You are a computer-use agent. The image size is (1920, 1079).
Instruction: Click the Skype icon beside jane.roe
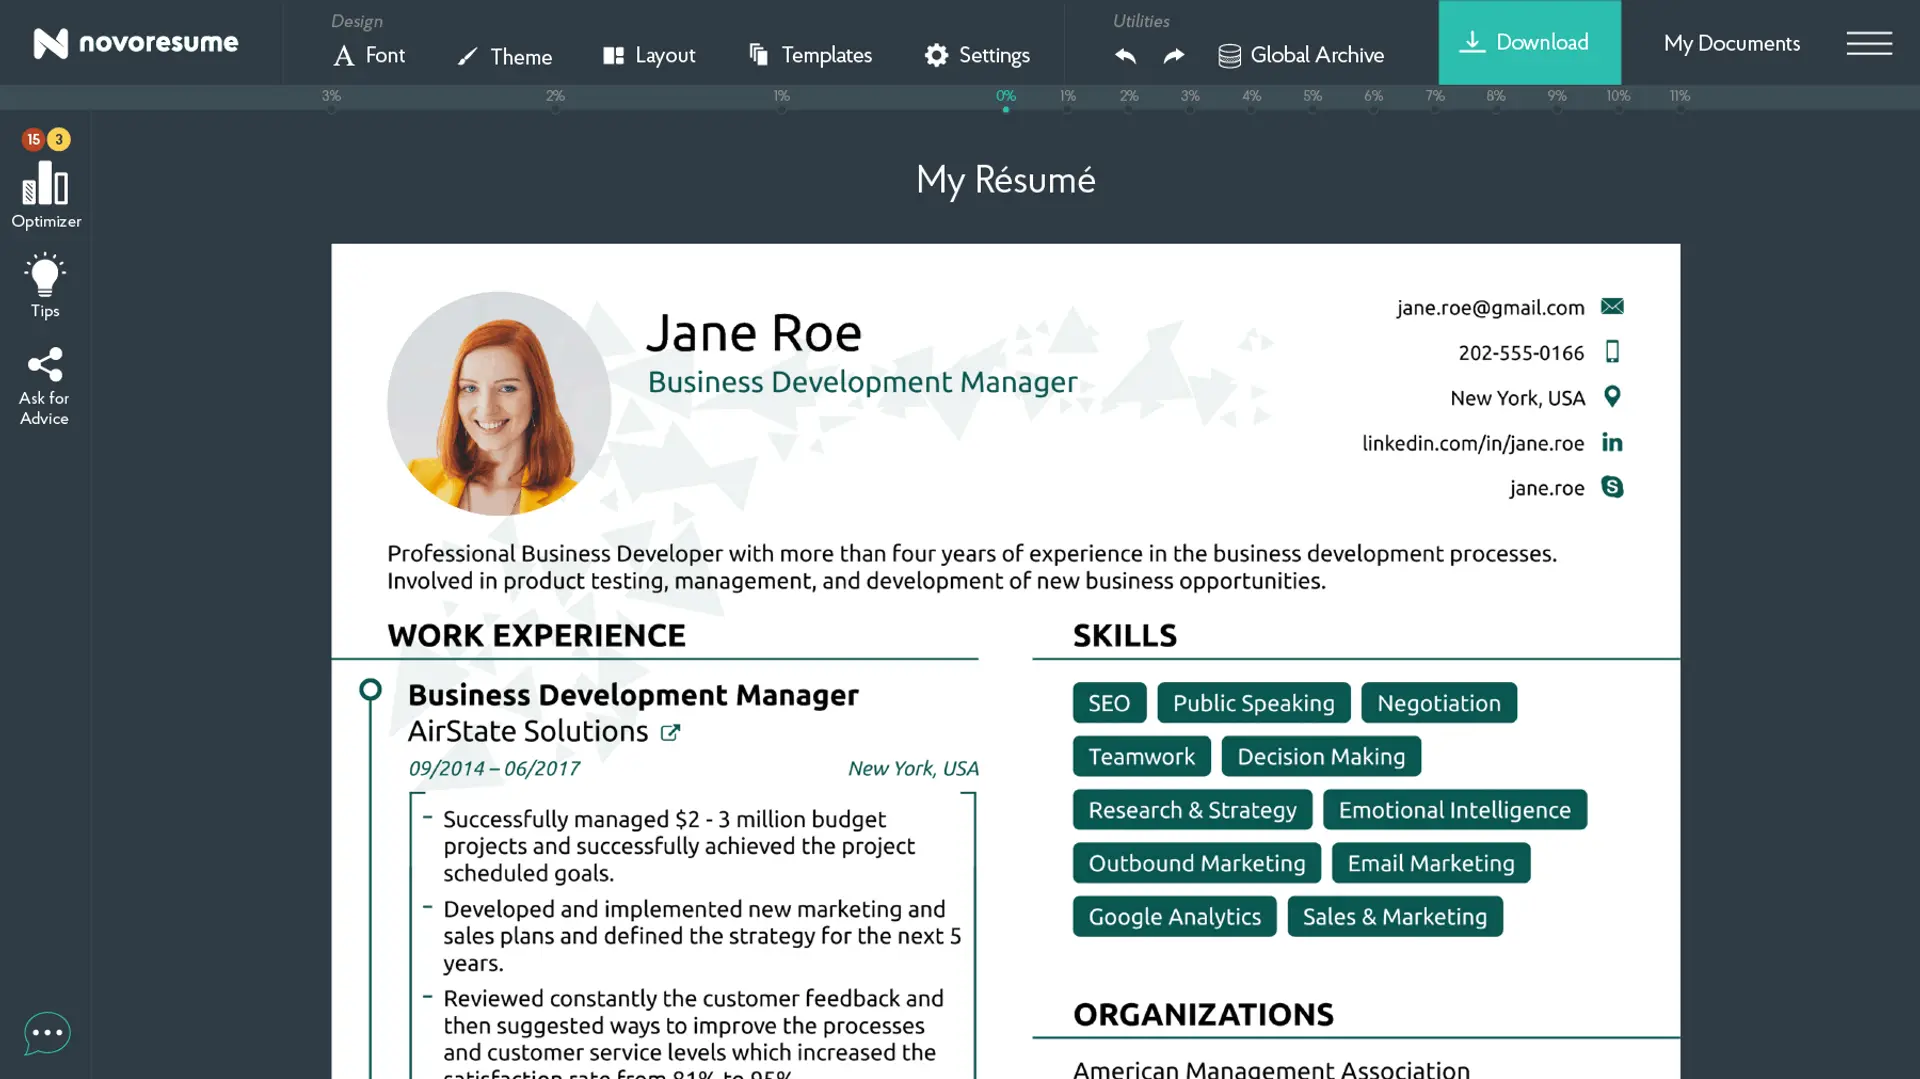pos(1612,487)
